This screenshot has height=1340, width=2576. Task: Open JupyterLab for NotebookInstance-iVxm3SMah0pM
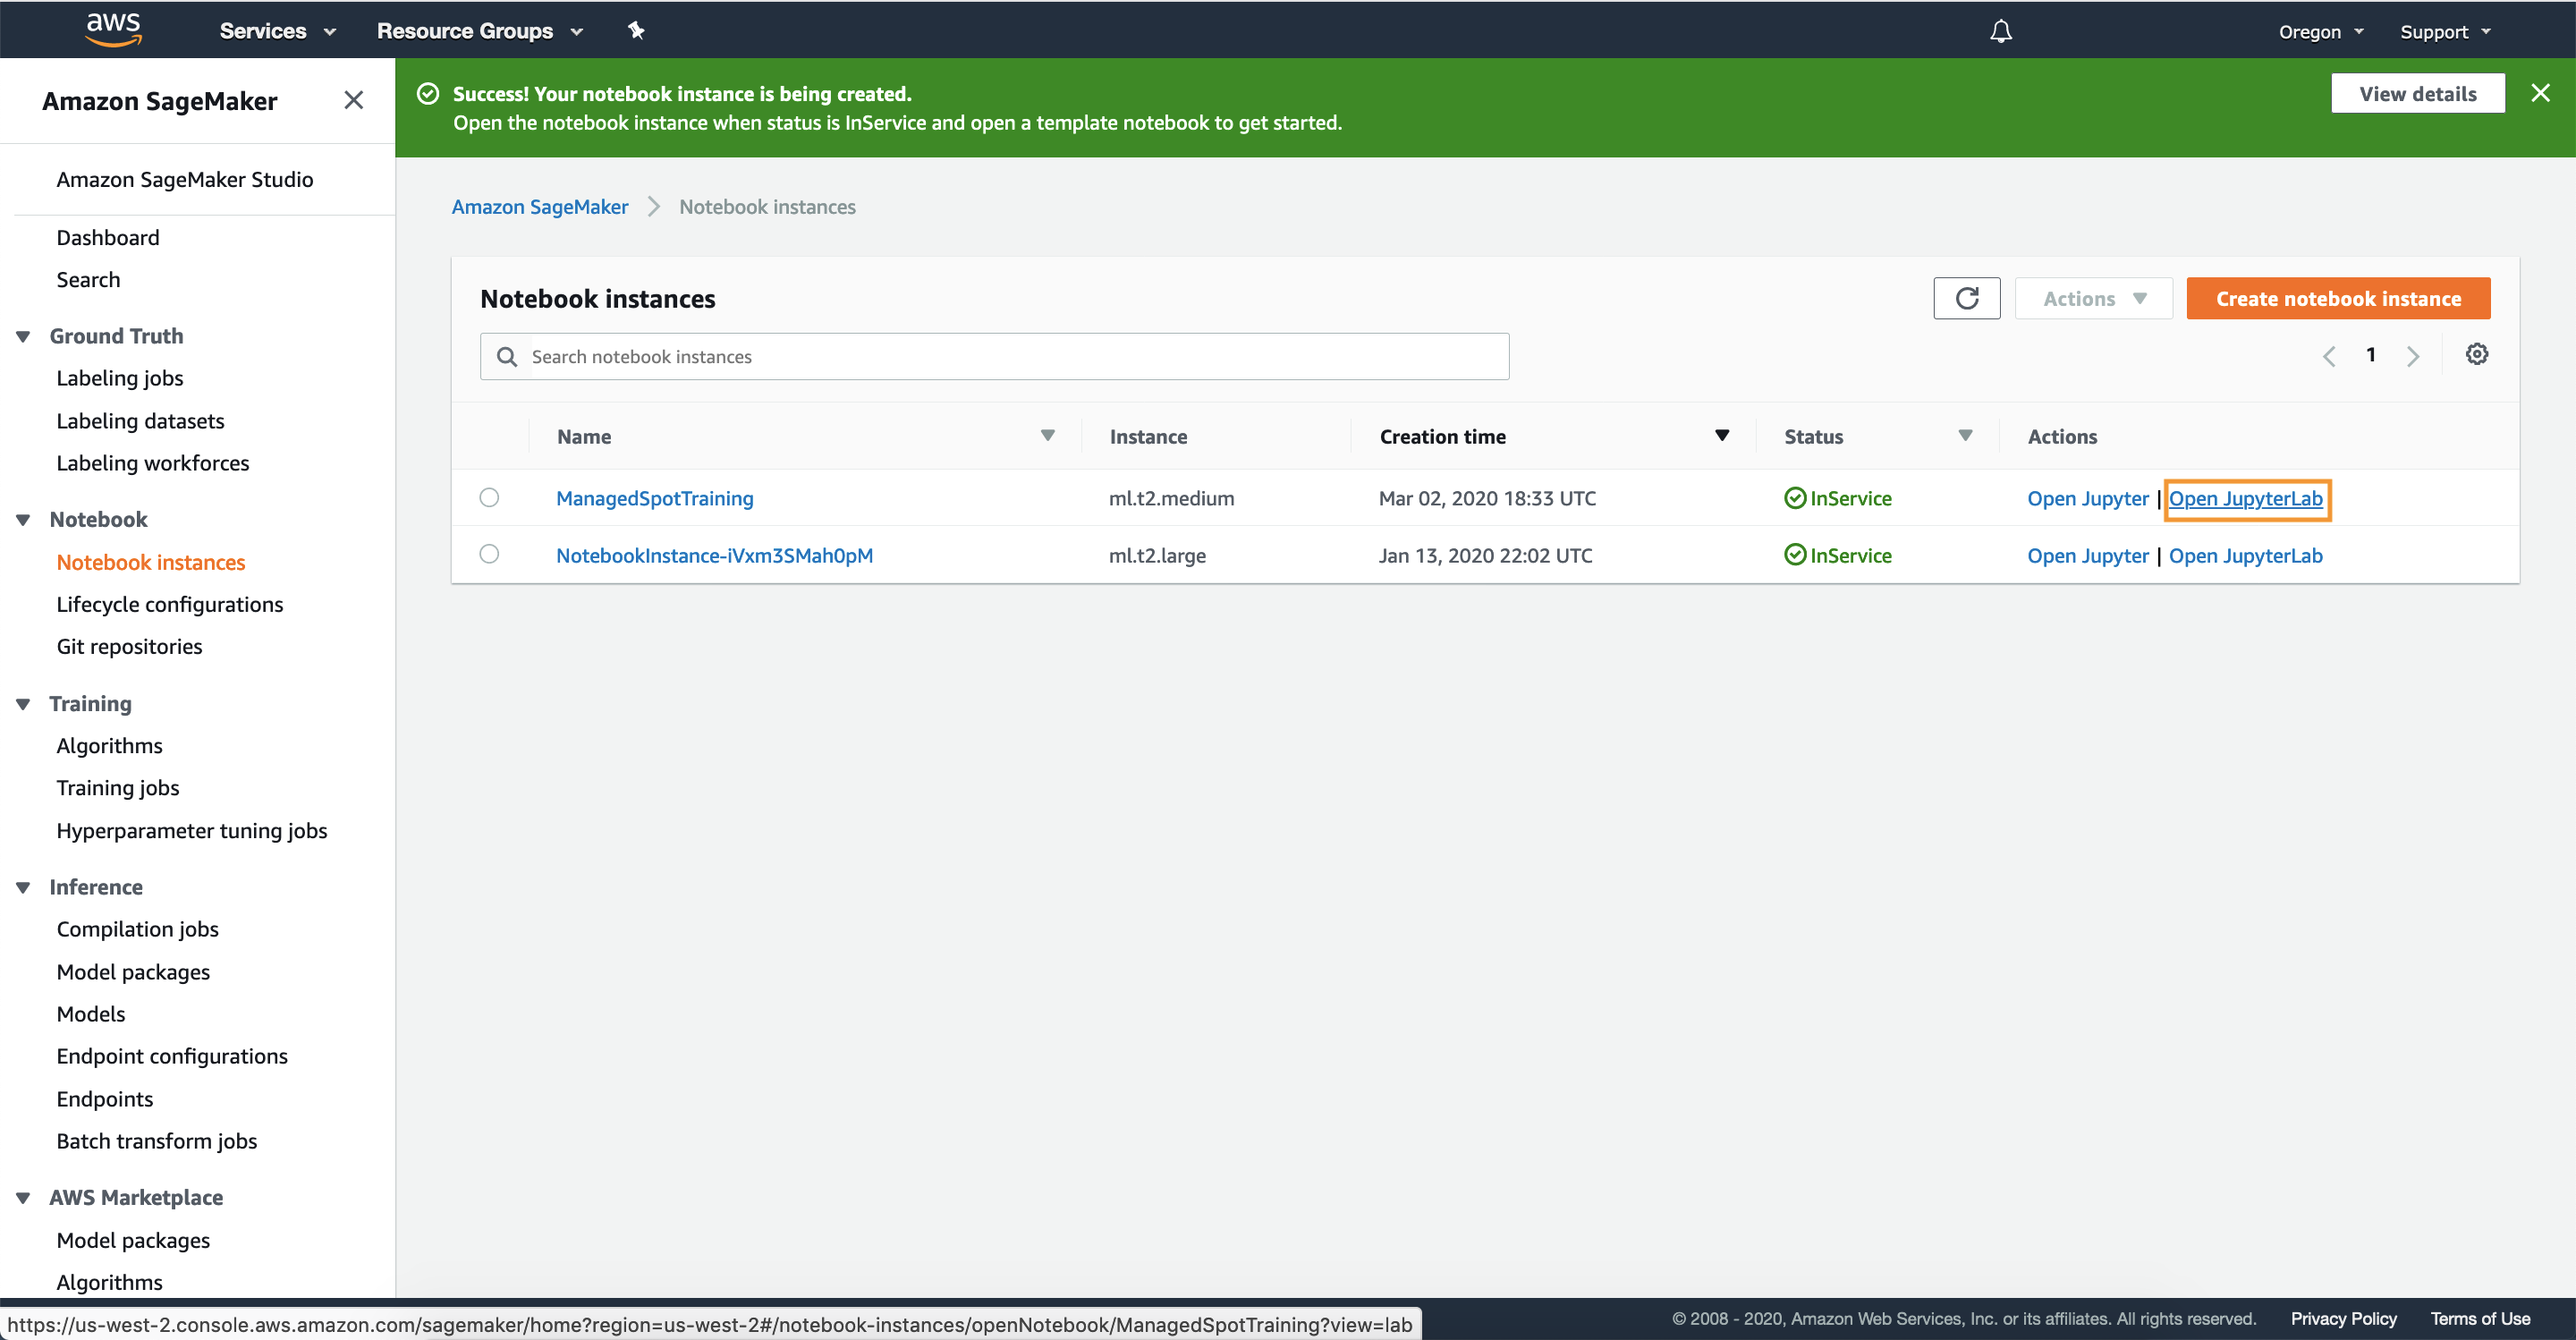tap(2245, 555)
